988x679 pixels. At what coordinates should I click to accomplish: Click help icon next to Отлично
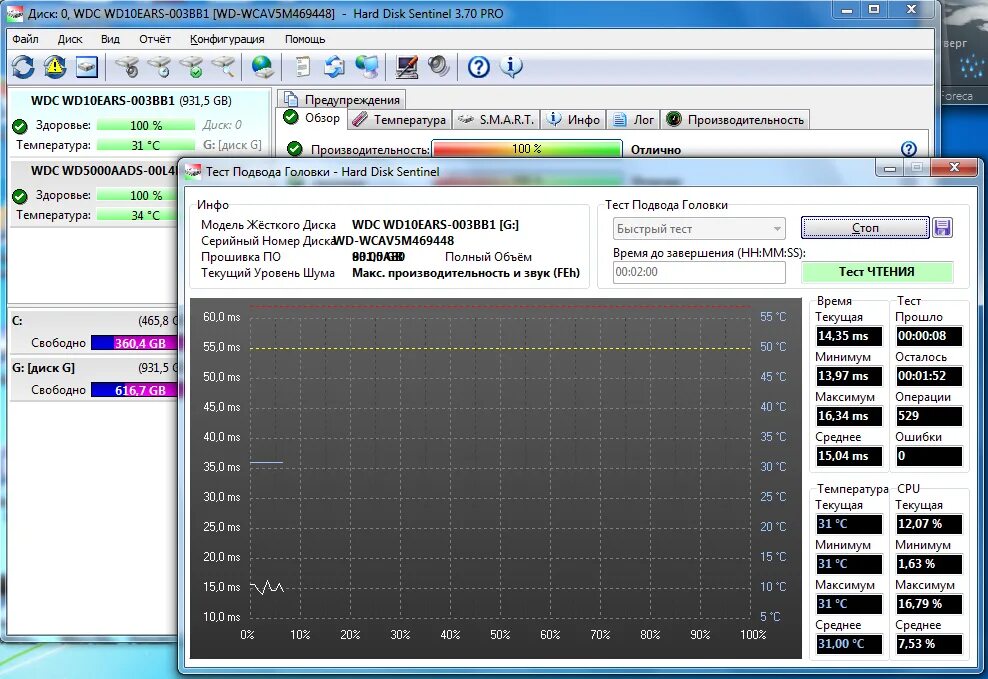click(x=909, y=149)
